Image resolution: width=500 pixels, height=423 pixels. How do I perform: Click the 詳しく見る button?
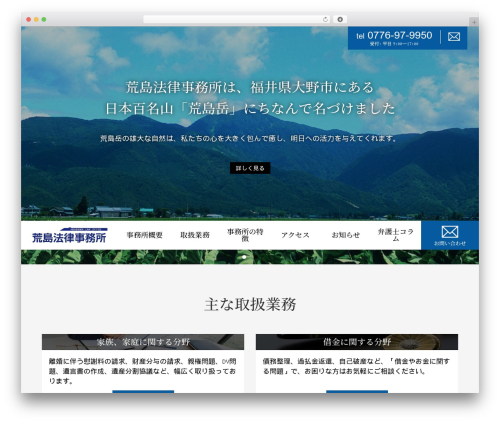pyautogui.click(x=250, y=168)
